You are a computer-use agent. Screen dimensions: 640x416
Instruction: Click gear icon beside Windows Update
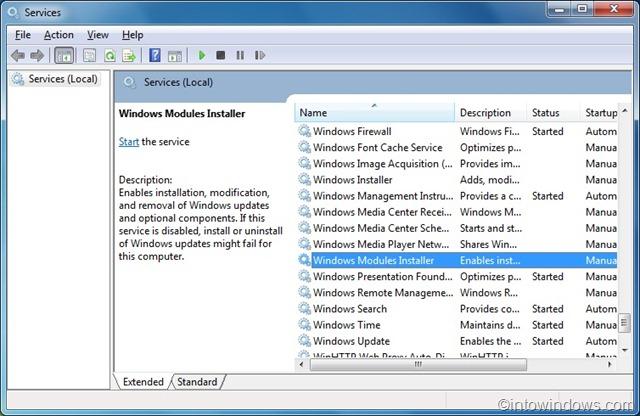[x=304, y=340]
